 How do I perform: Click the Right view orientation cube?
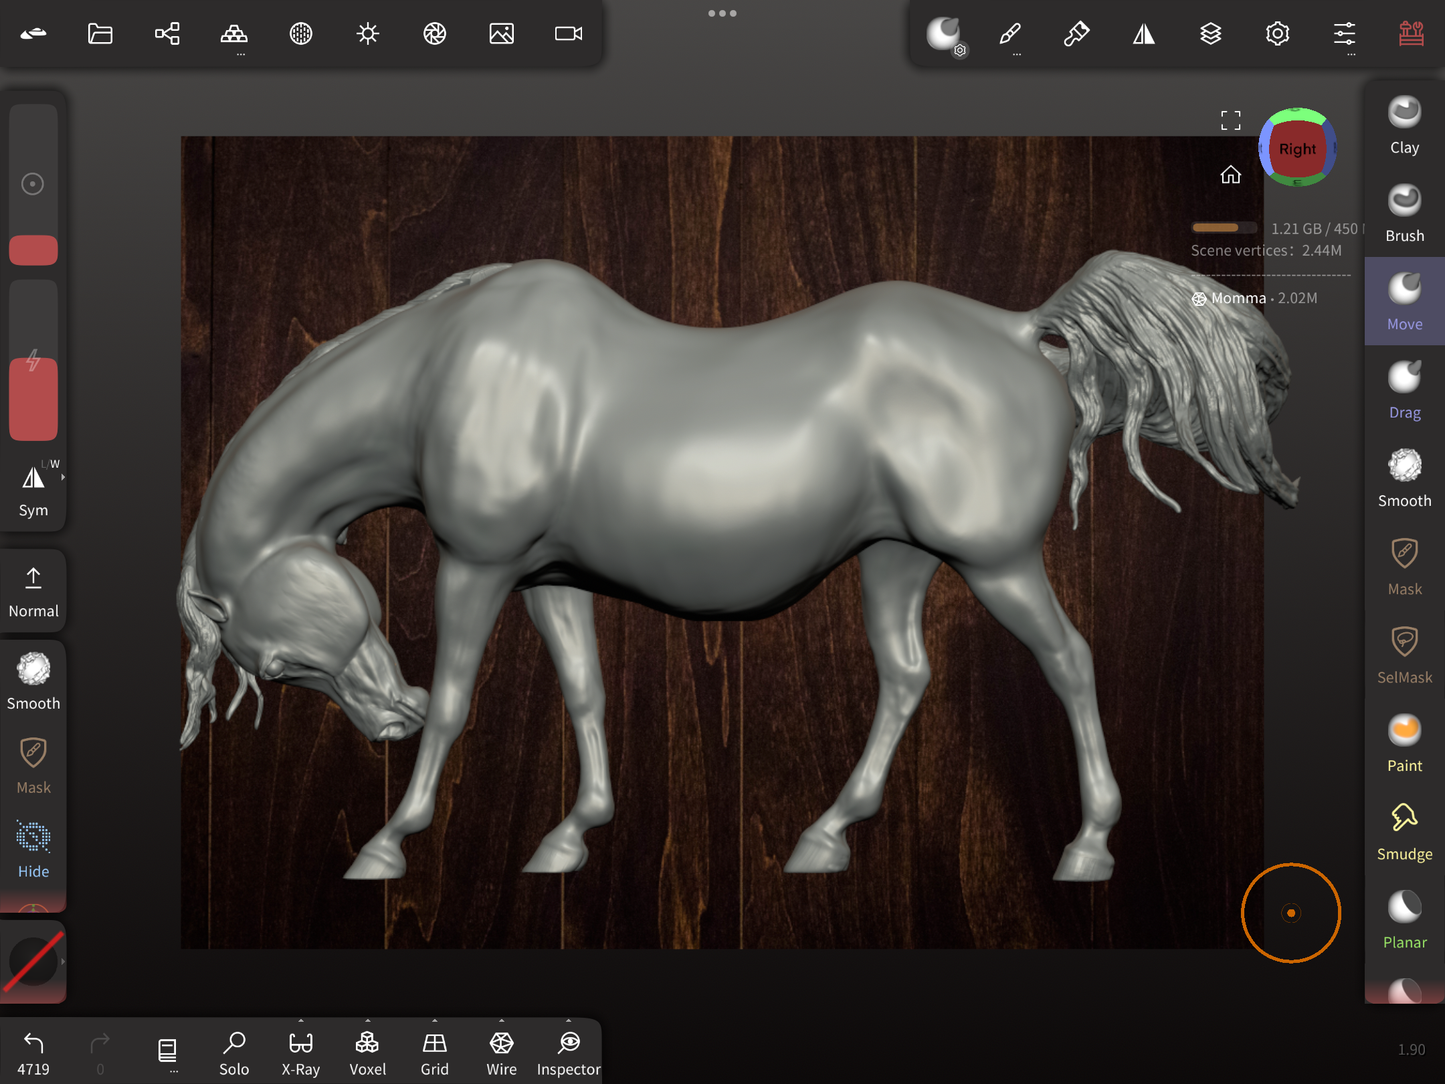coord(1297,149)
